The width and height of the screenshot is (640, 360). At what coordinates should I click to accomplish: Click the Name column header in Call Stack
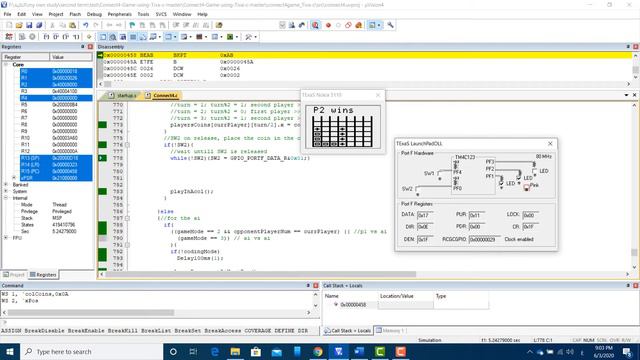[x=351, y=296]
